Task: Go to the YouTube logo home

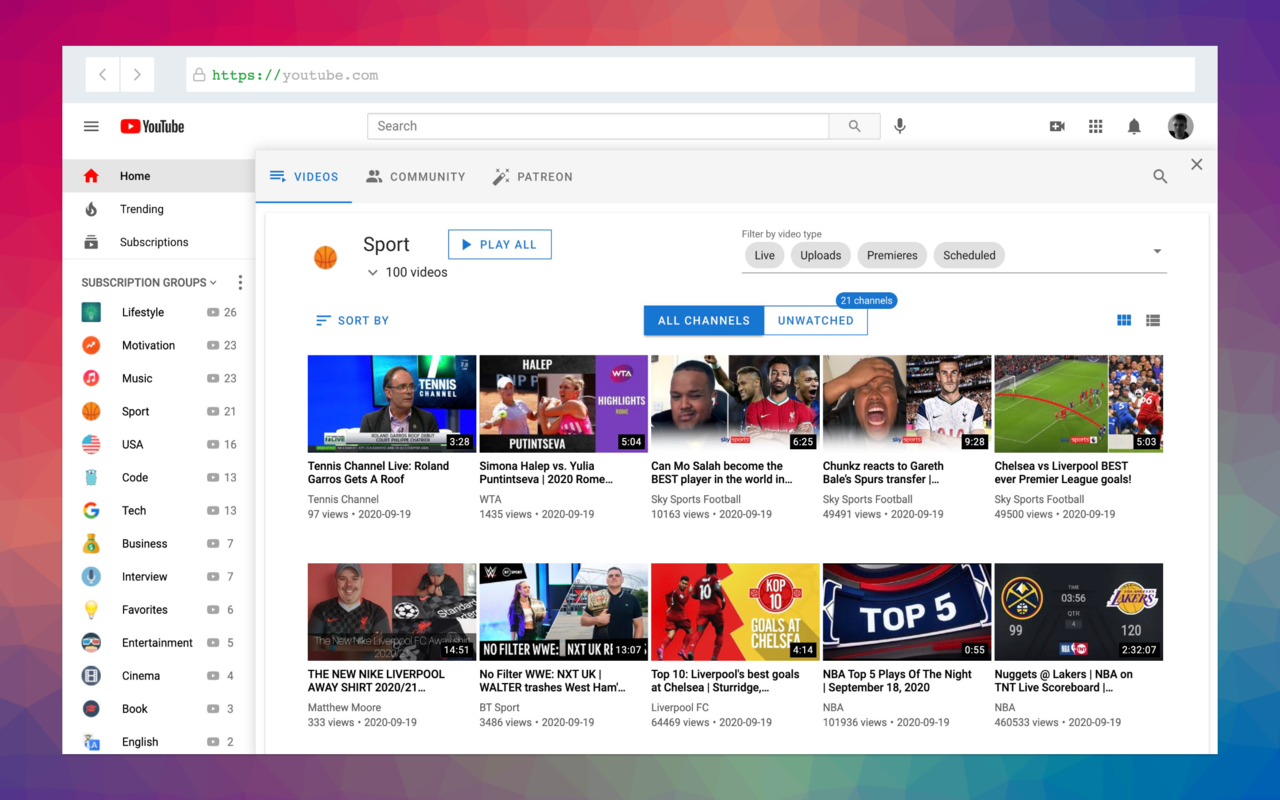Action: (x=152, y=126)
